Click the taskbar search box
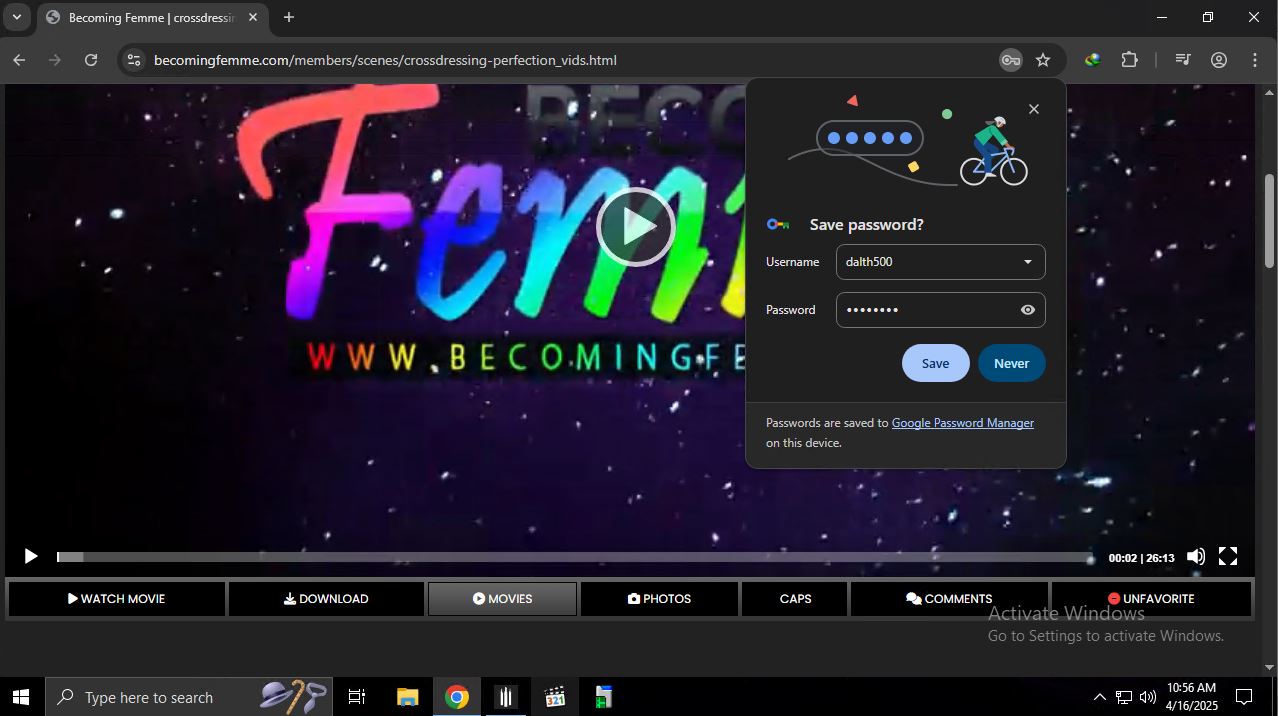Image resolution: width=1278 pixels, height=716 pixels. 190,697
